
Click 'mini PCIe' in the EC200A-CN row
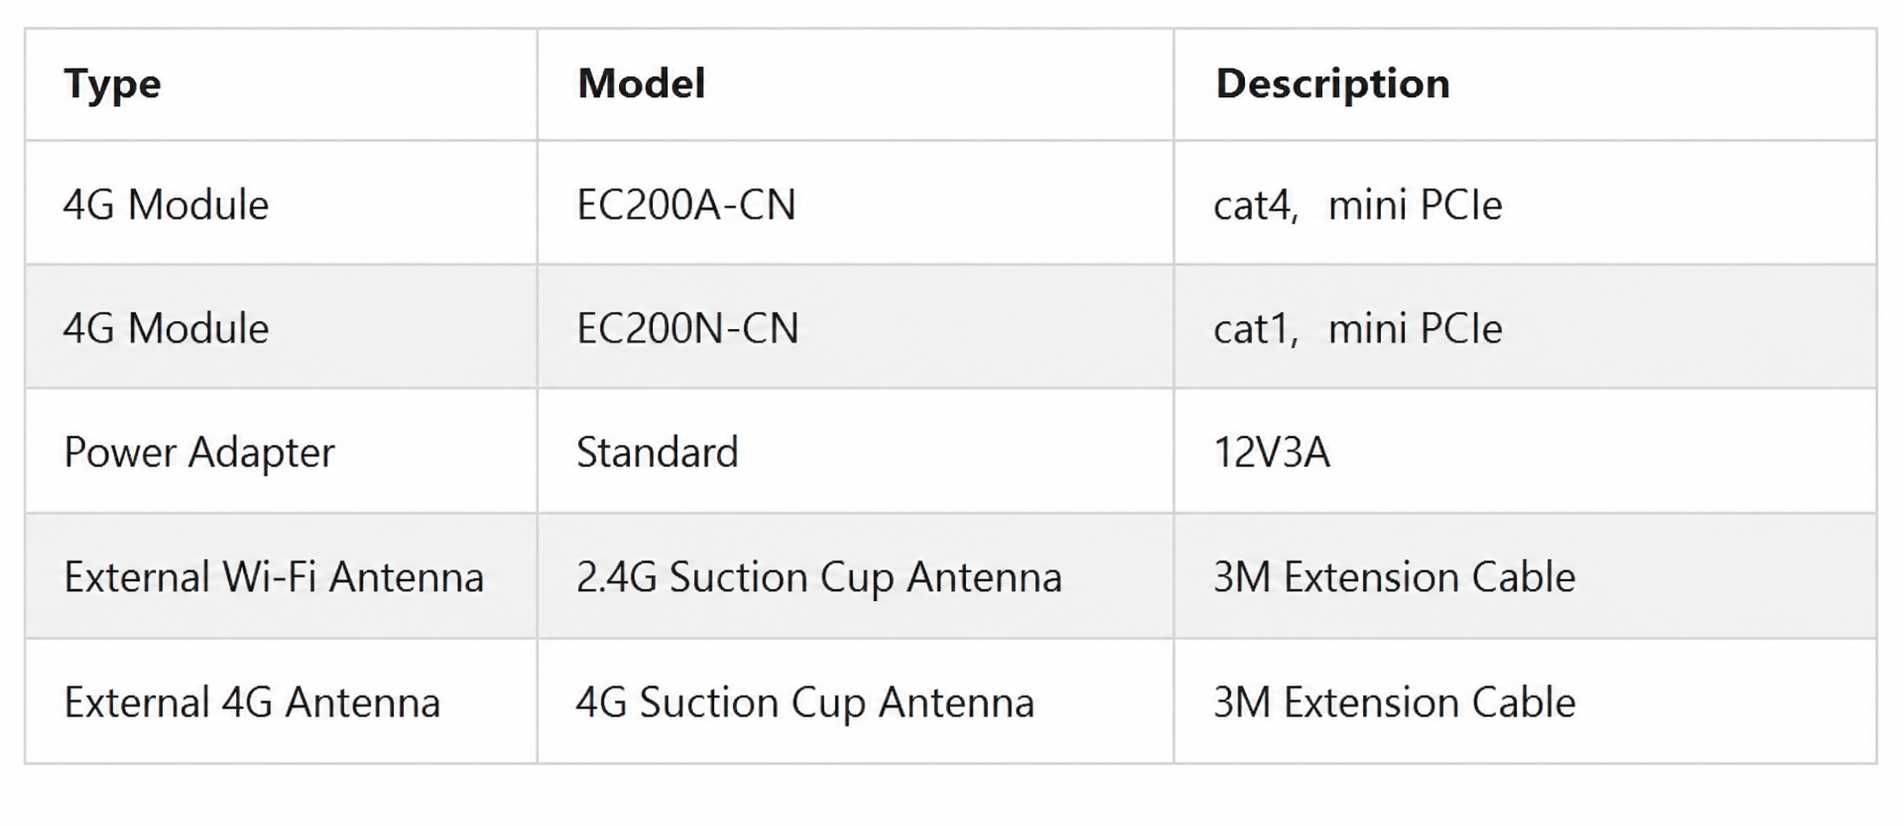1414,205
